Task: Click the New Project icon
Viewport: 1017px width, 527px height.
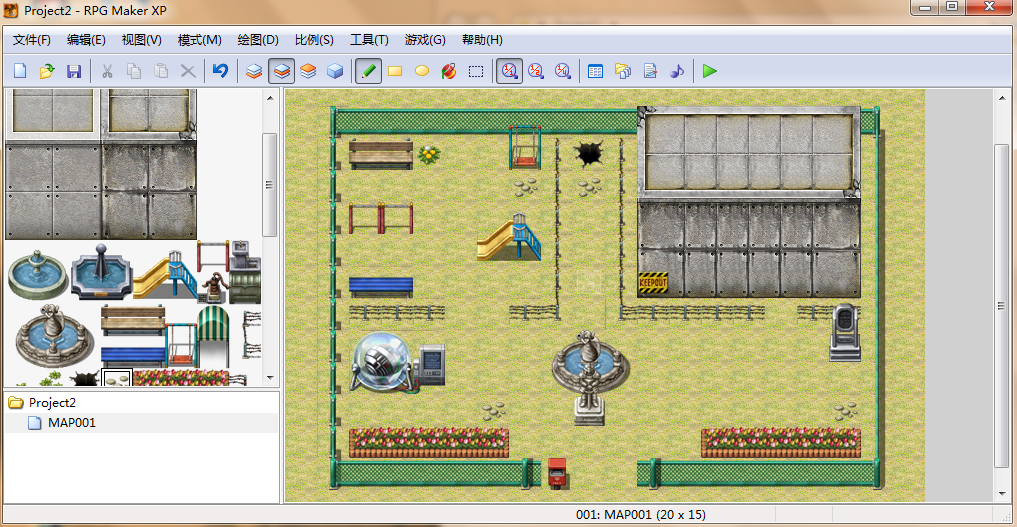Action: point(20,71)
